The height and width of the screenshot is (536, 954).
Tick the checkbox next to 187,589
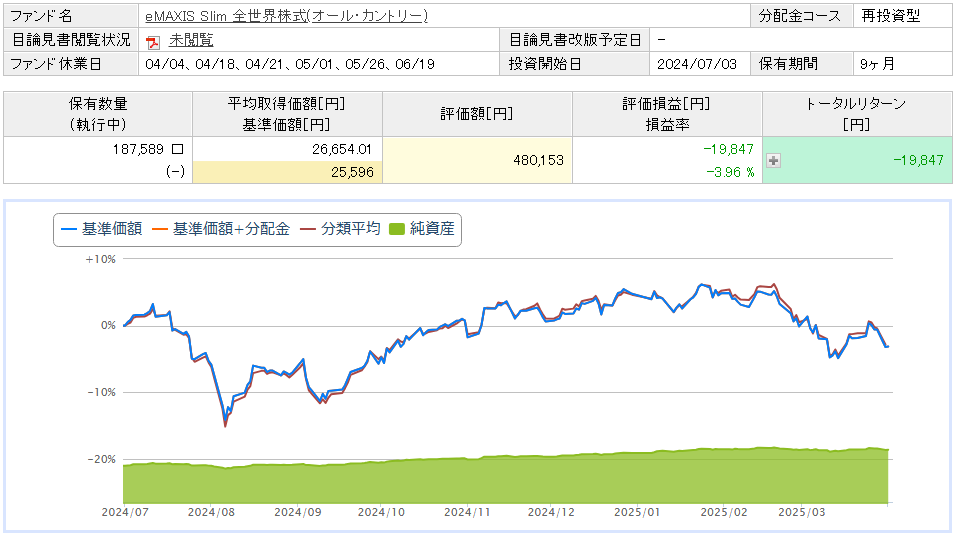(178, 149)
